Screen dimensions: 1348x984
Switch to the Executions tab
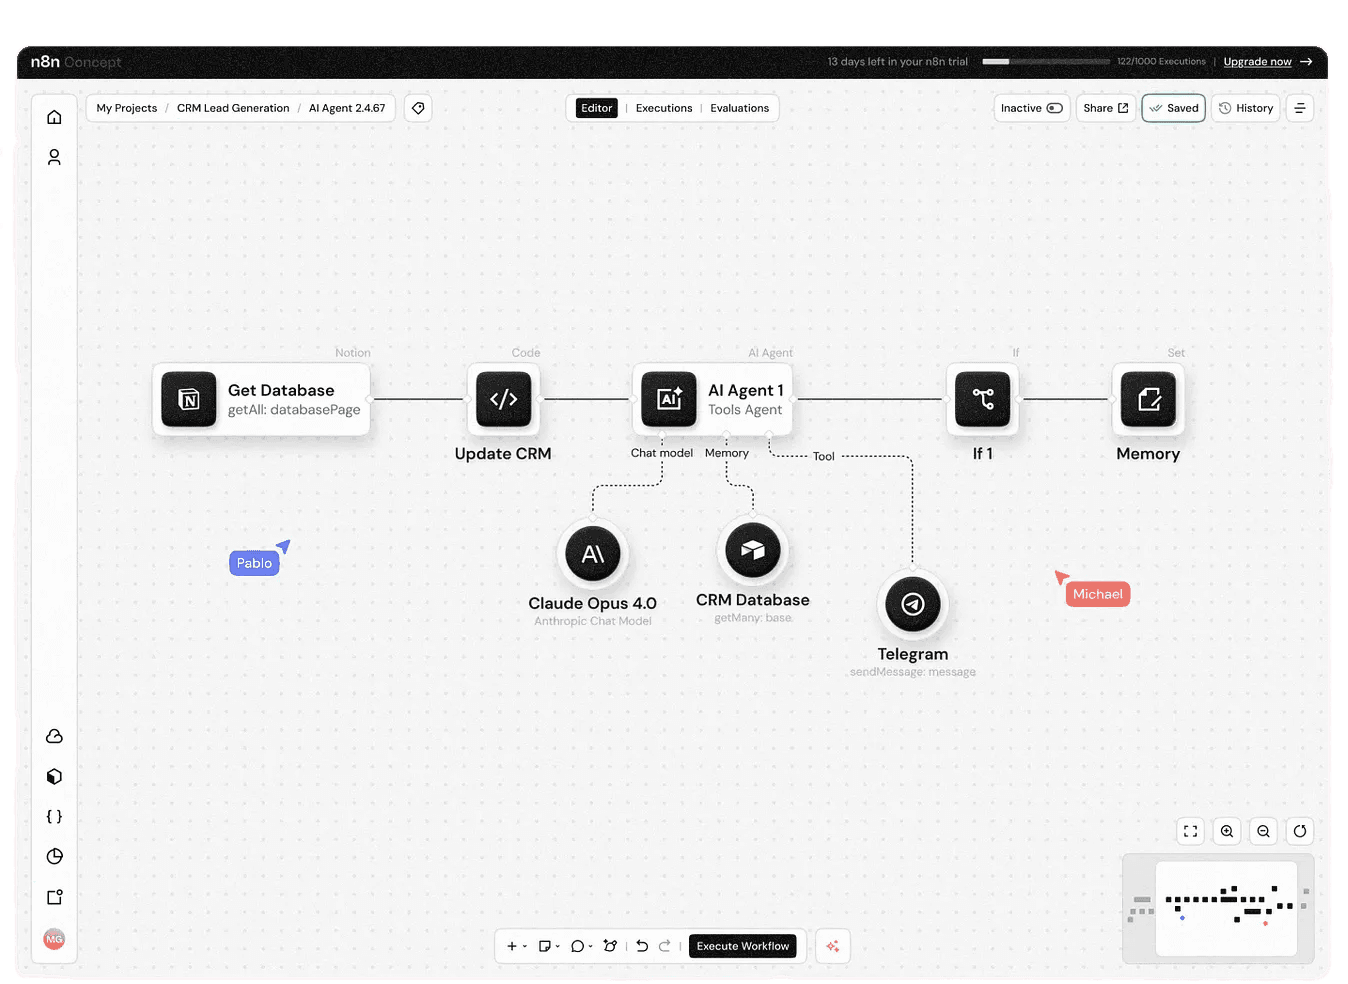664,108
